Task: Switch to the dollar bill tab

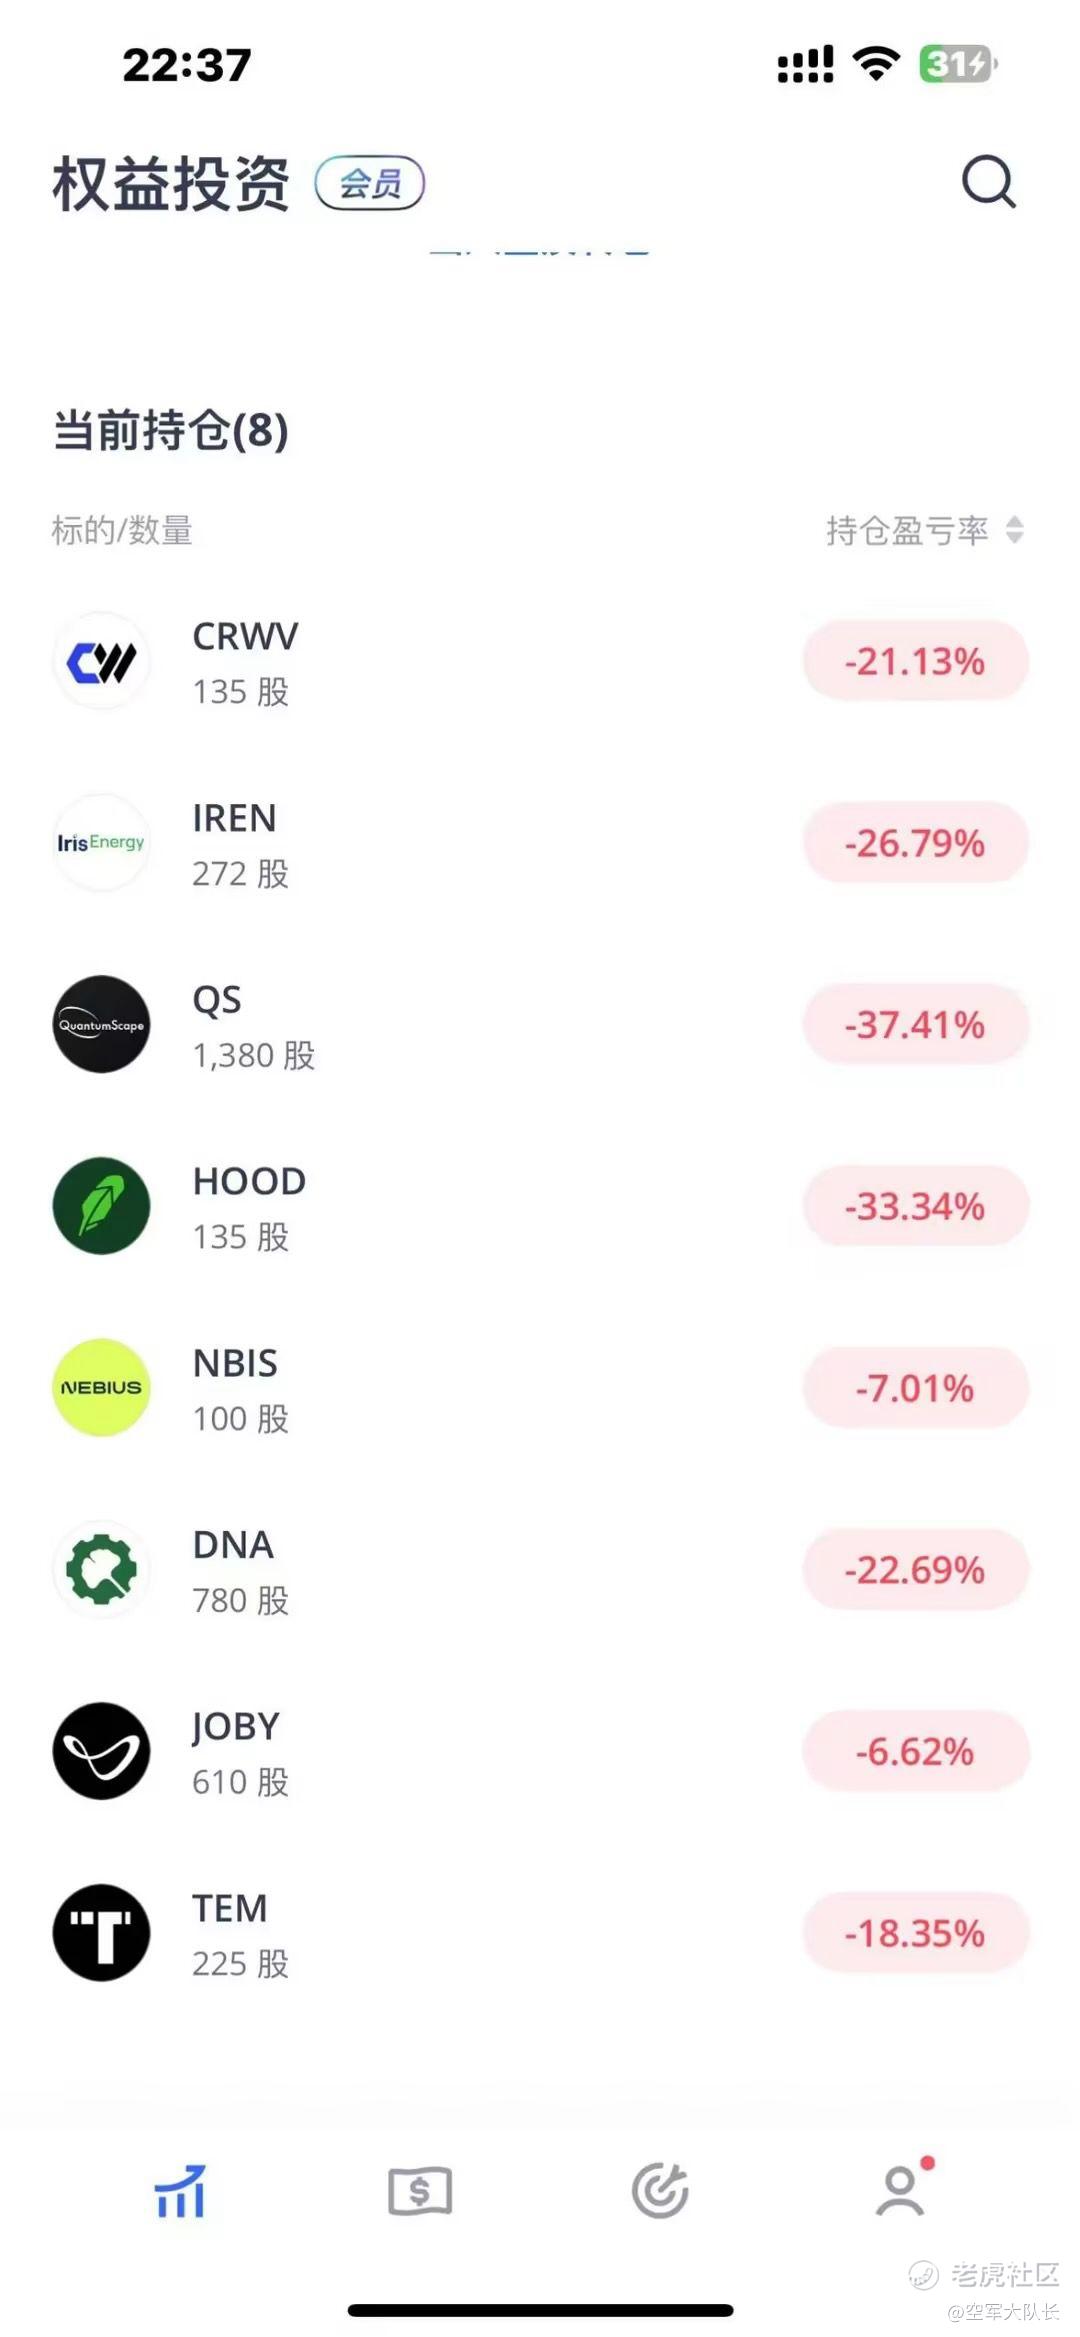Action: (420, 2191)
